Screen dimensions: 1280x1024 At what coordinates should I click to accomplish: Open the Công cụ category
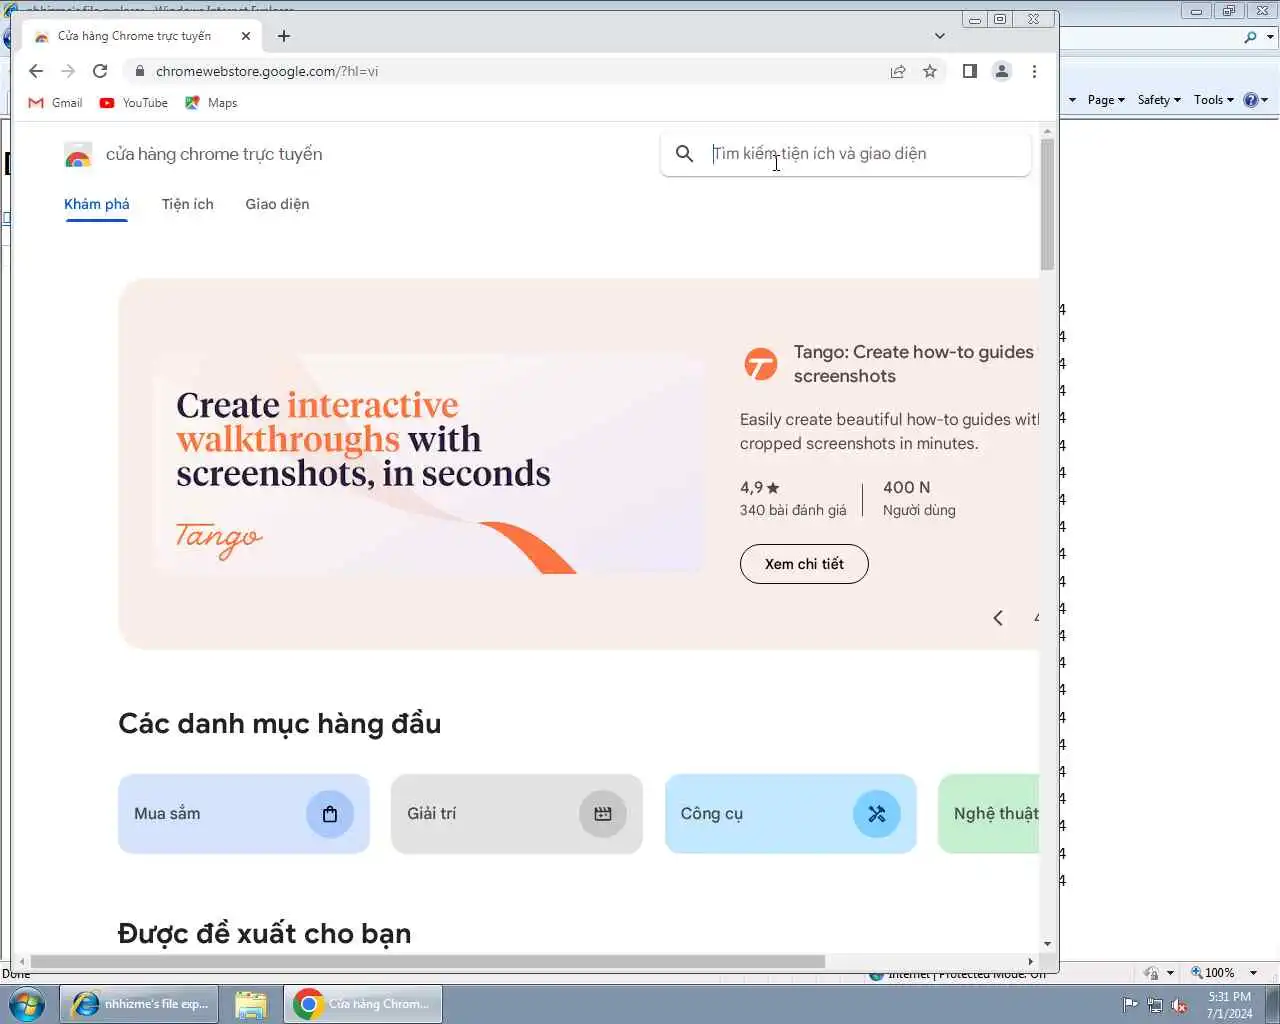click(791, 814)
